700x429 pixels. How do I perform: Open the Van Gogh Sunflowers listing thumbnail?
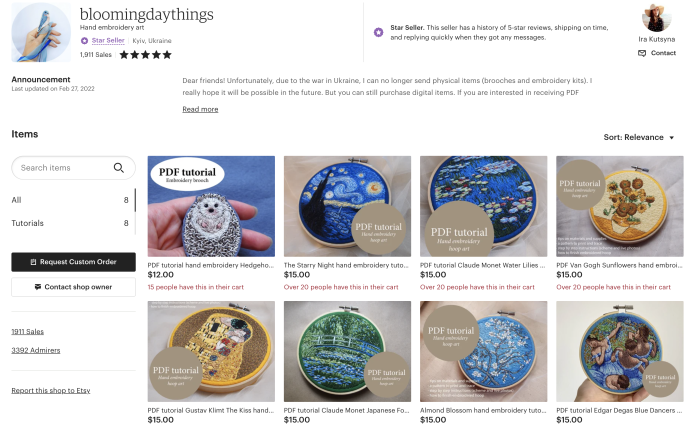click(x=620, y=206)
